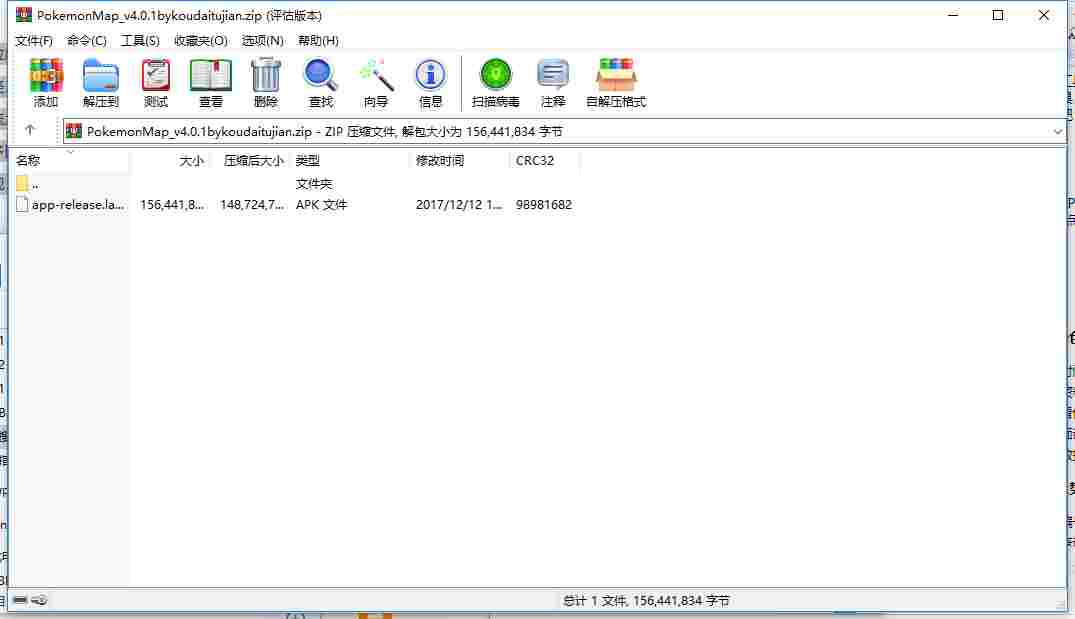The width and height of the screenshot is (1075, 619).
Task: Click the 'APK 文件' type cell
Action: [x=322, y=204]
